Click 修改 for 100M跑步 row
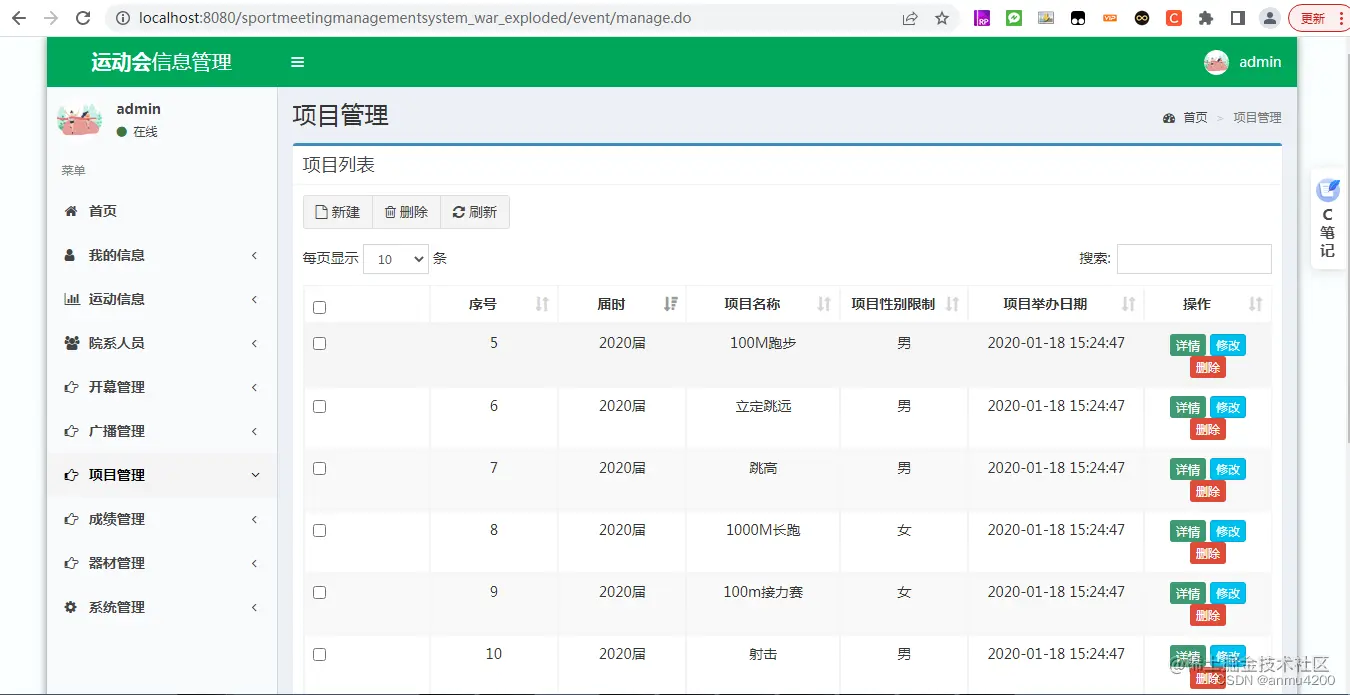Viewport: 1350px width, 695px height. 1228,345
